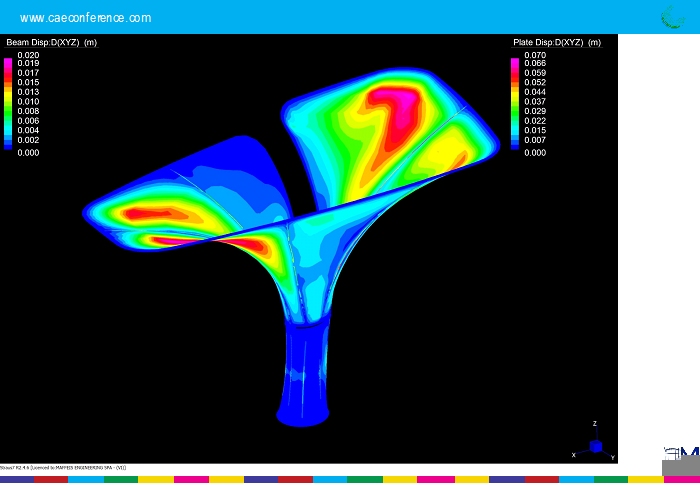Click the 0.020 maximum beam legend value
700x485 pixels.
(x=28, y=55)
